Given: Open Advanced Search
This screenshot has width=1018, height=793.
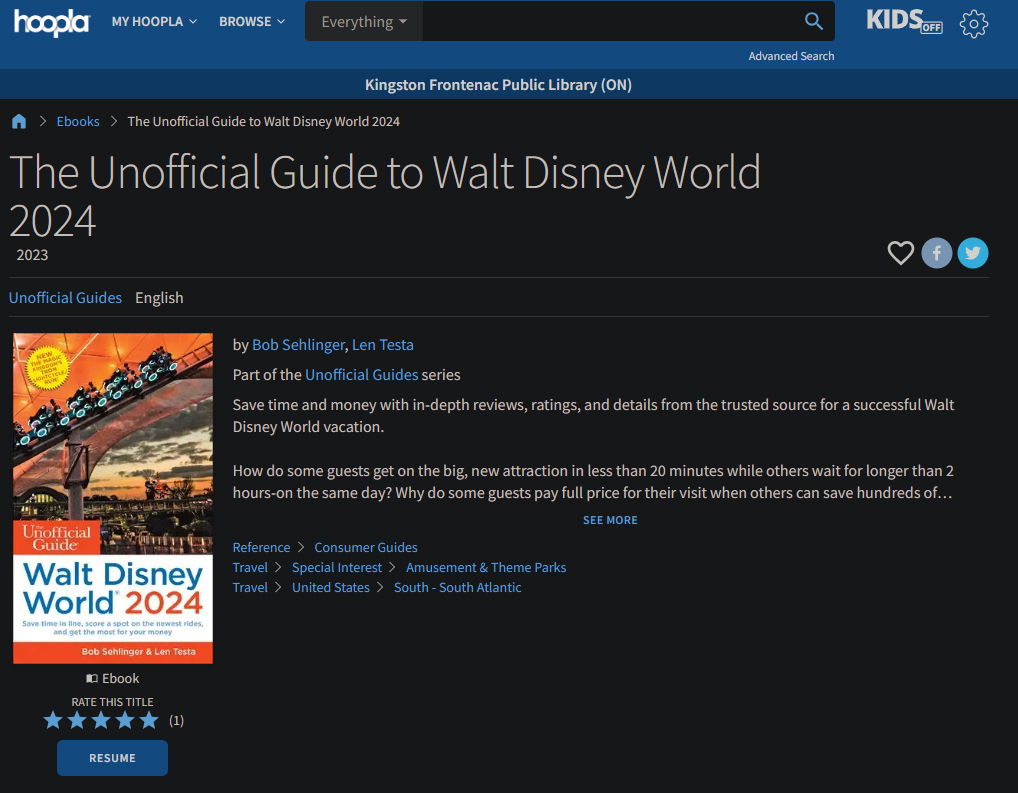Looking at the screenshot, I should coord(791,57).
